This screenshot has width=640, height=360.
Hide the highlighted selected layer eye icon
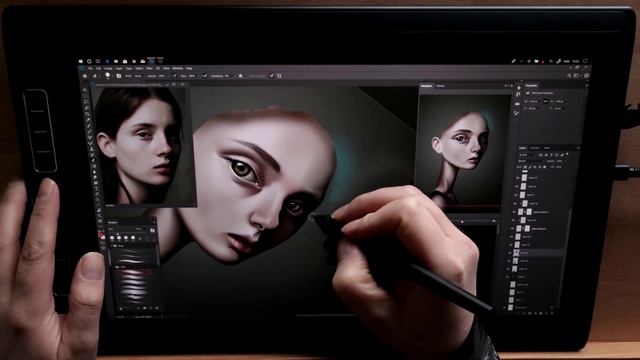[x=509, y=253]
